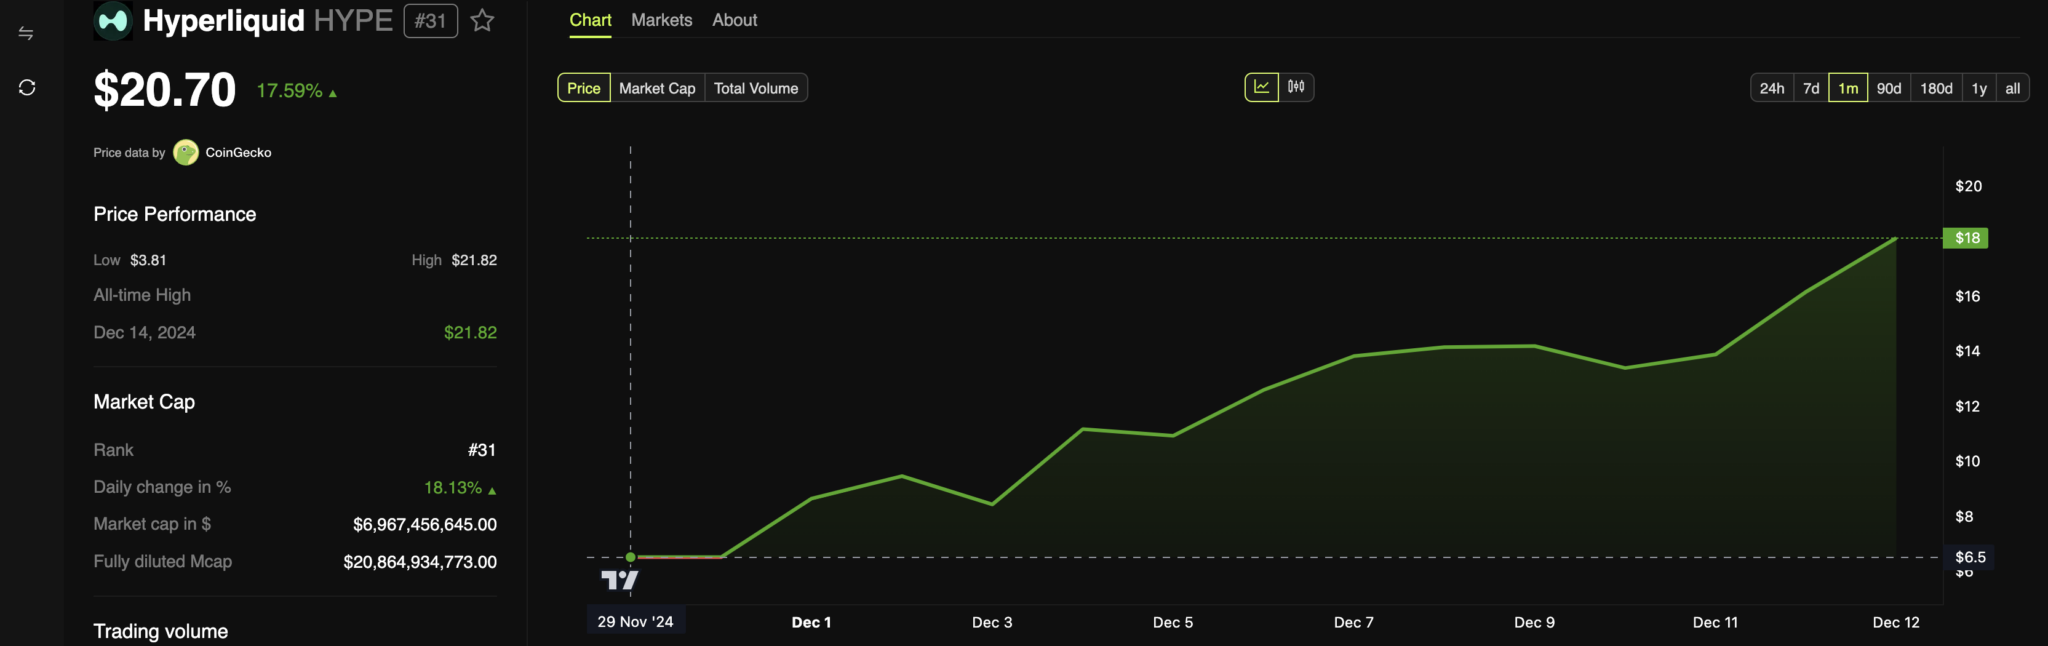The width and height of the screenshot is (2048, 646).
Task: Set the chart range to 7d
Action: [x=1811, y=88]
